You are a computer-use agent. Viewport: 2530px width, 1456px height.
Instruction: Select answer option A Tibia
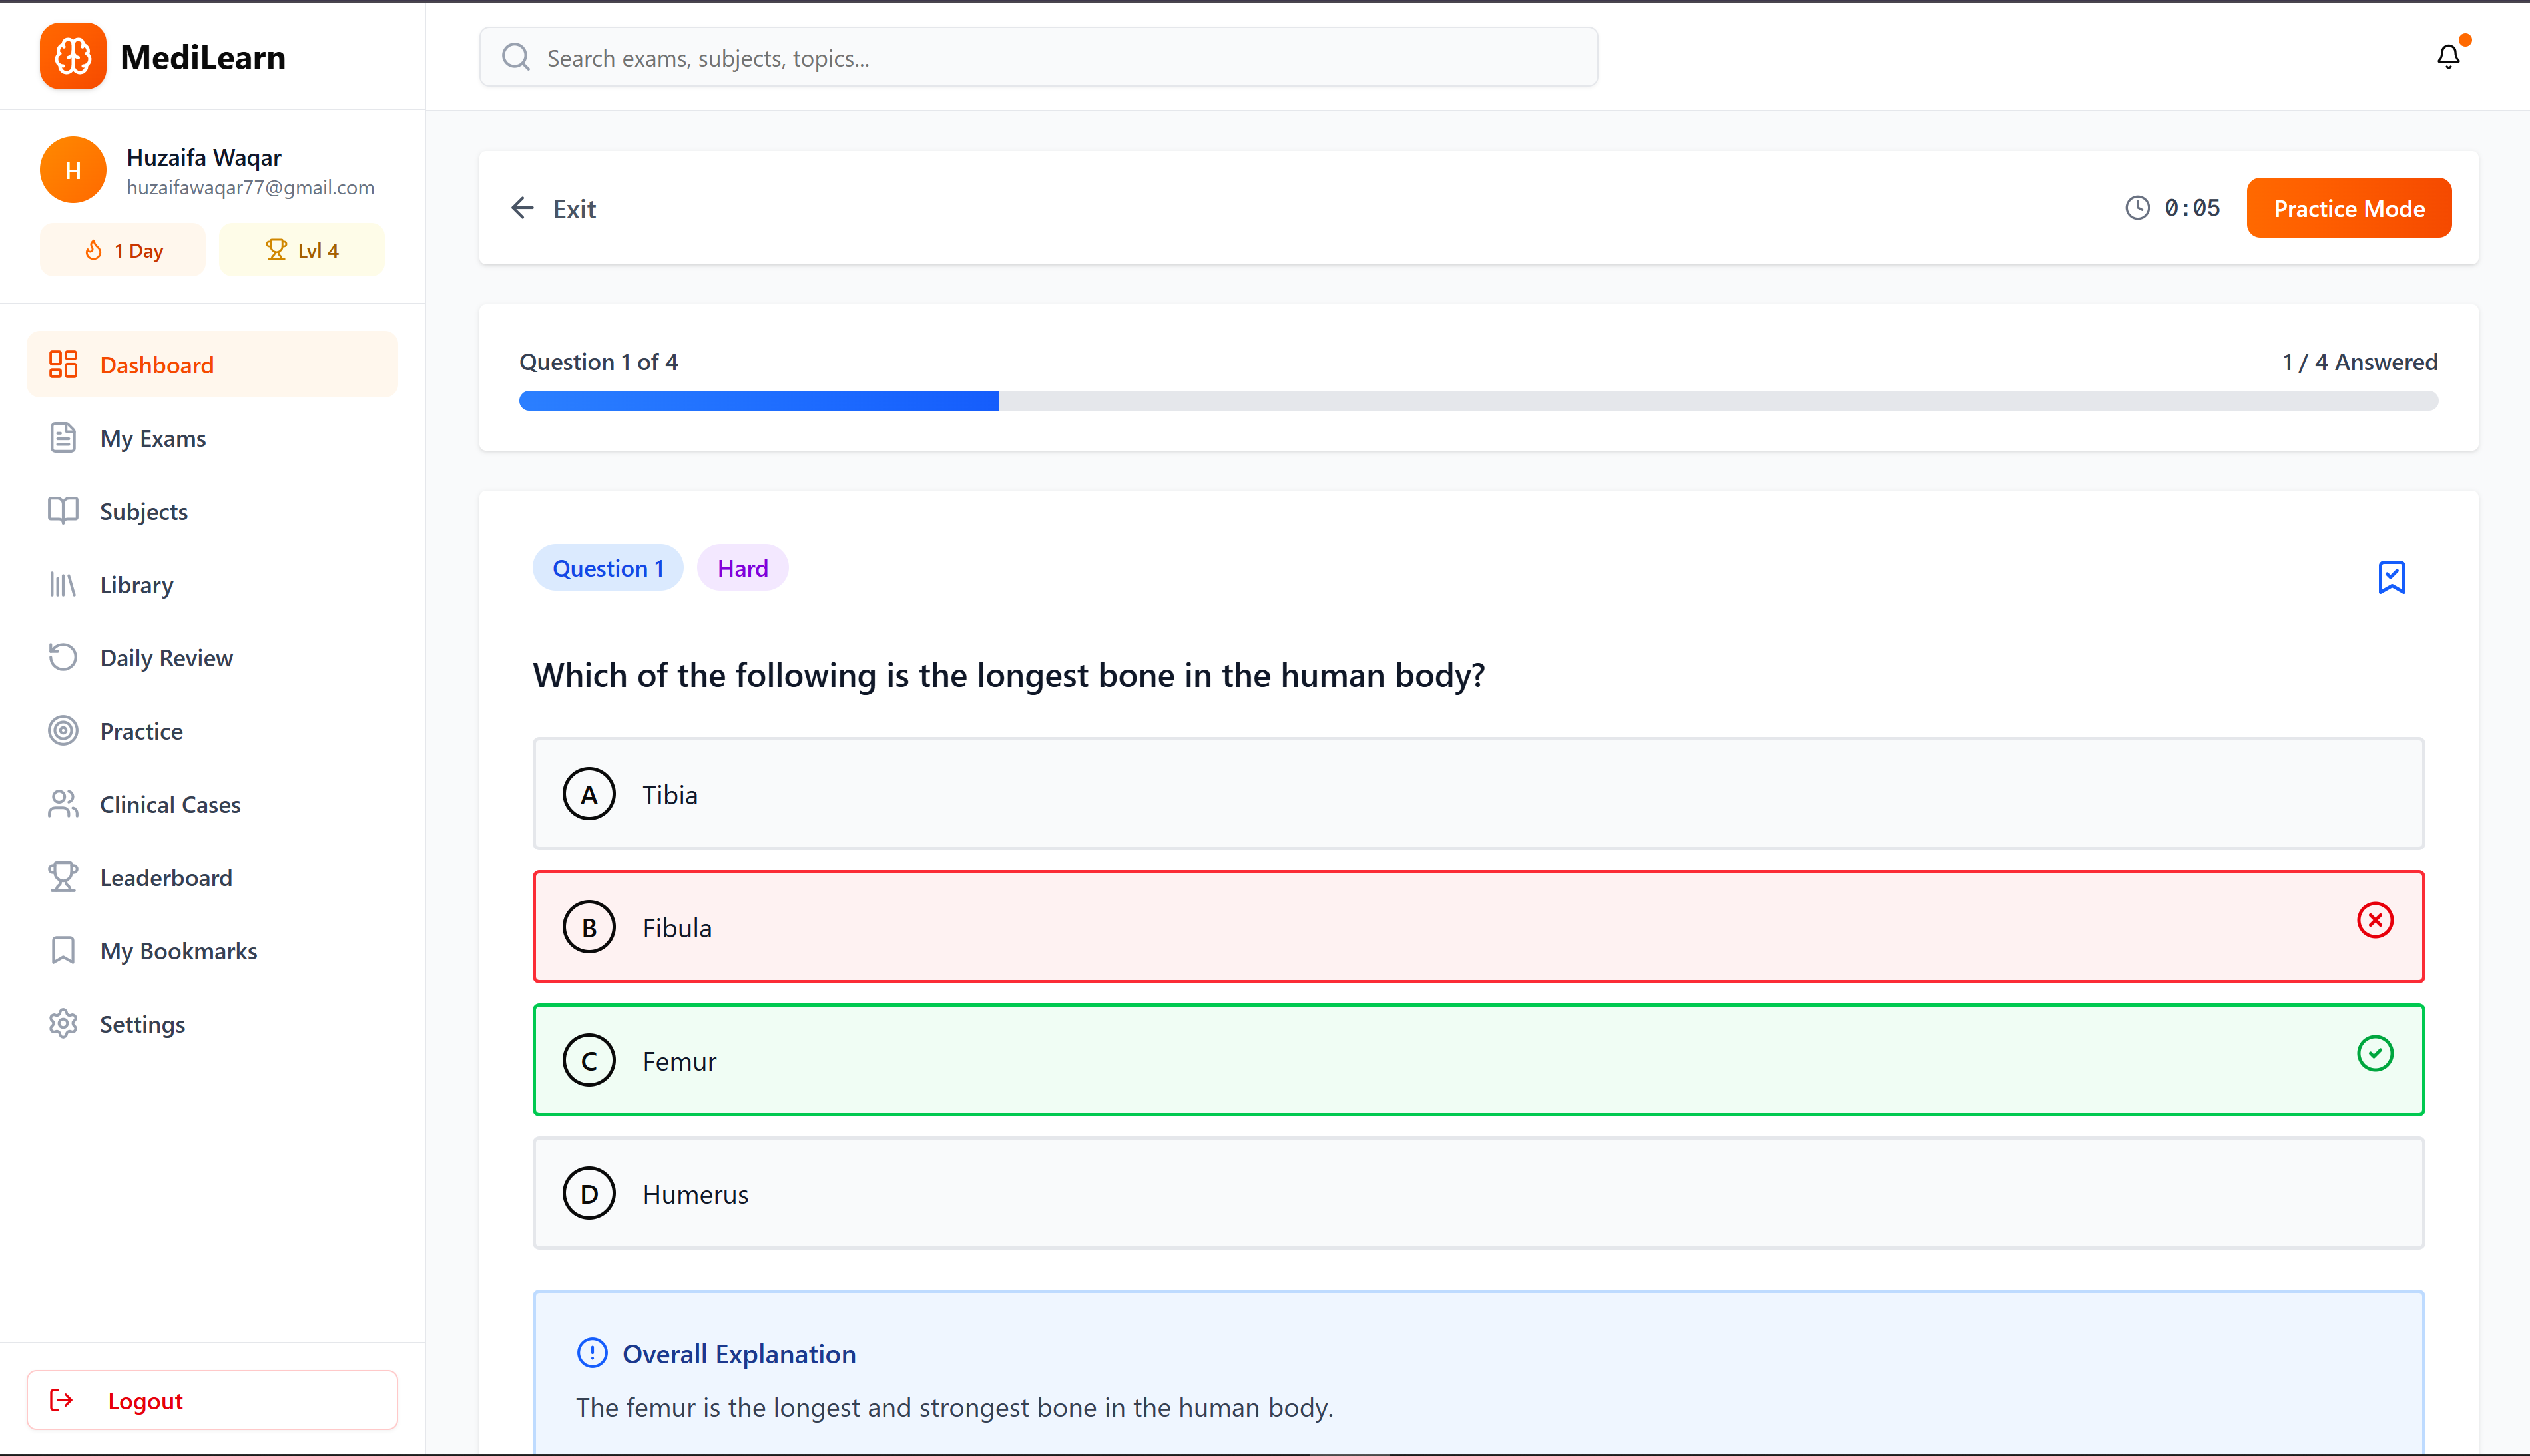pos(1477,794)
